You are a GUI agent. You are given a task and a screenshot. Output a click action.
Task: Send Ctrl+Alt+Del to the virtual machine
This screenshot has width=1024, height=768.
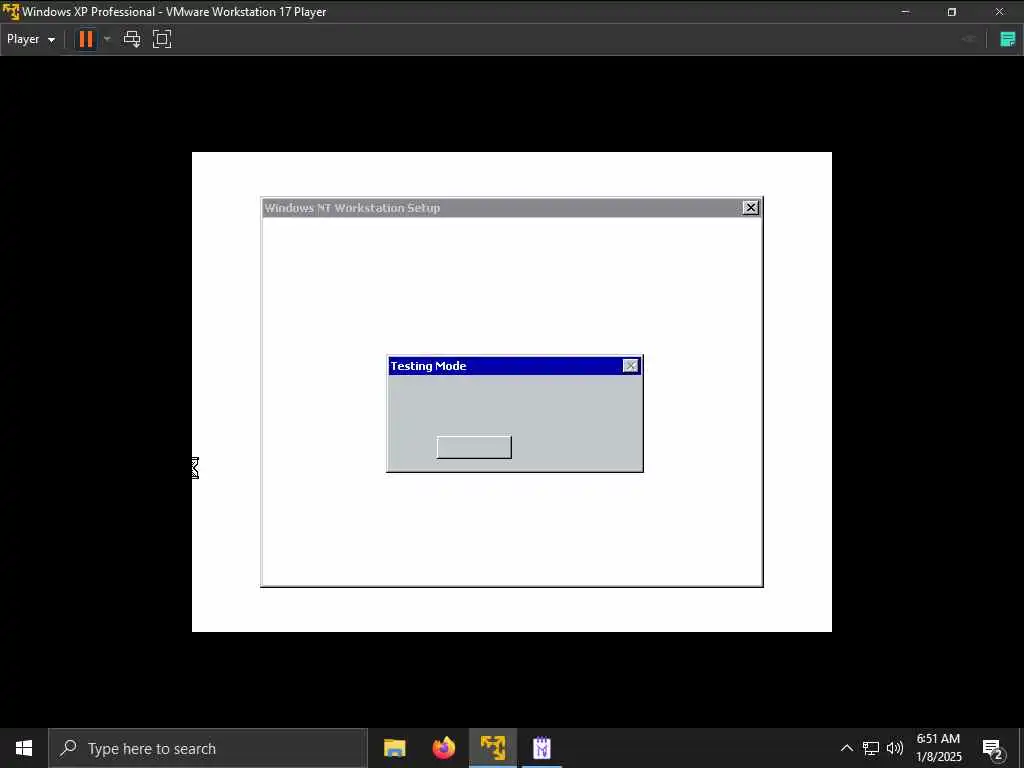(x=132, y=39)
